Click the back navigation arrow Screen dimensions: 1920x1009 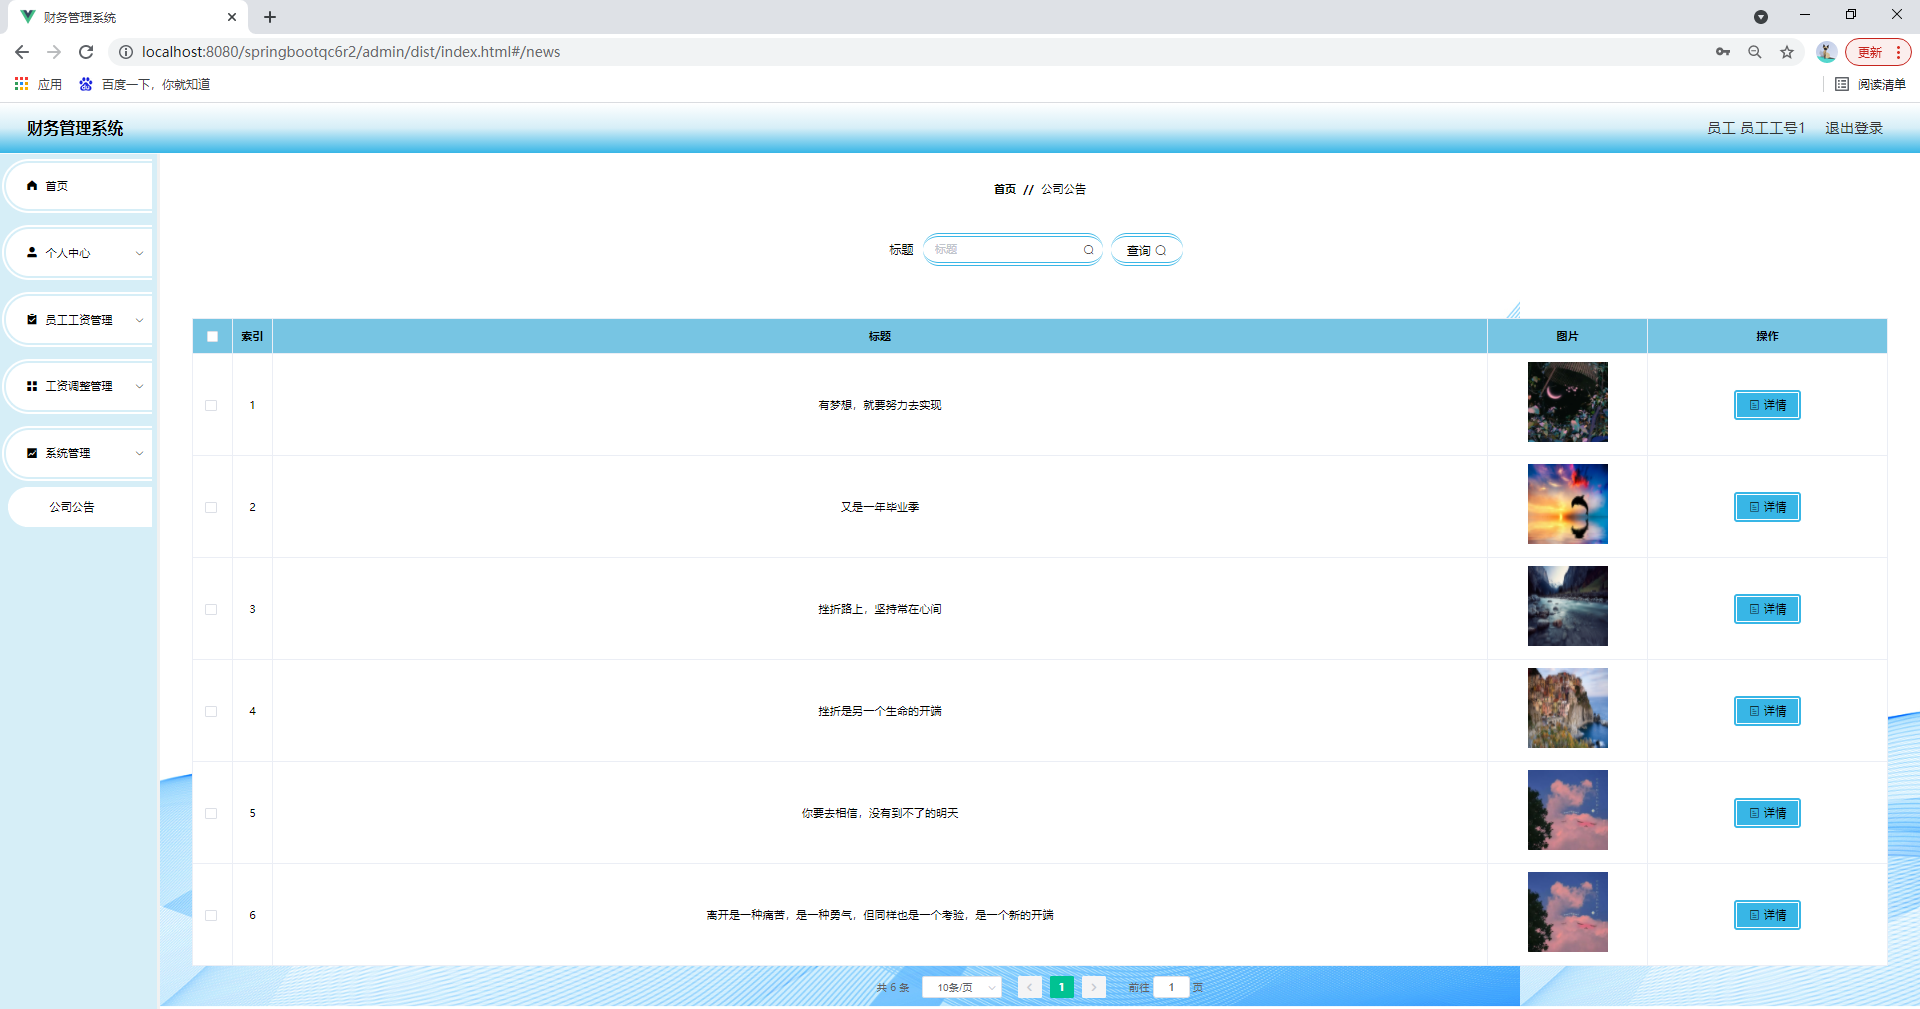coord(22,52)
